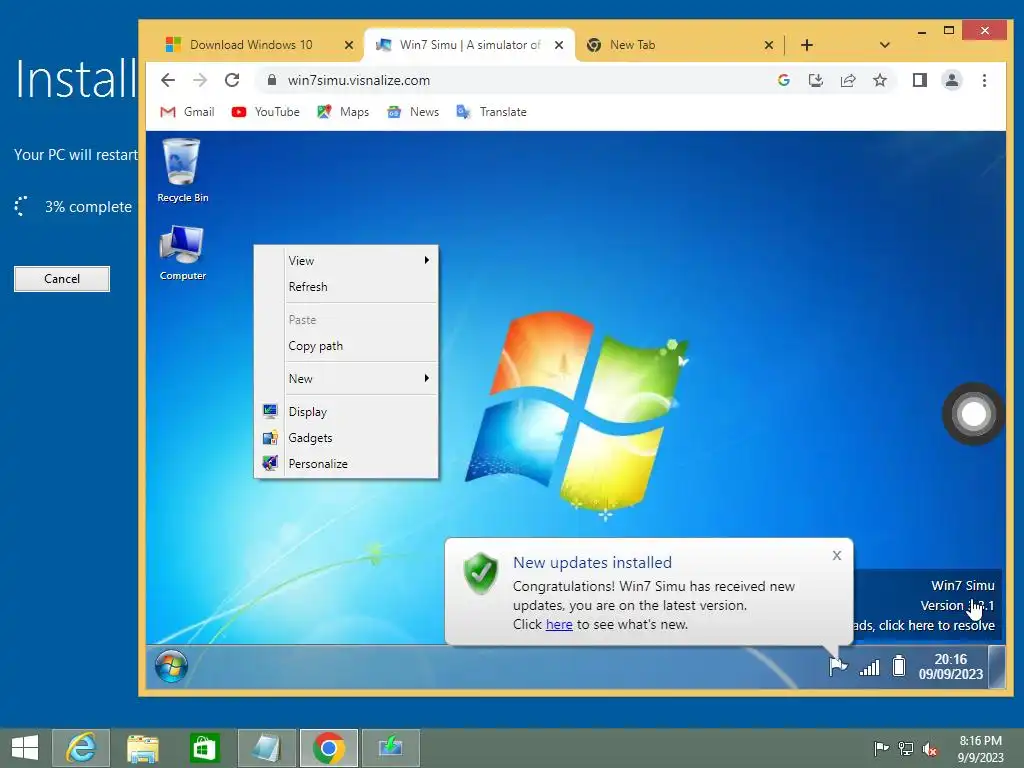
Task: Open the installer app in taskbar
Action: (x=391, y=748)
